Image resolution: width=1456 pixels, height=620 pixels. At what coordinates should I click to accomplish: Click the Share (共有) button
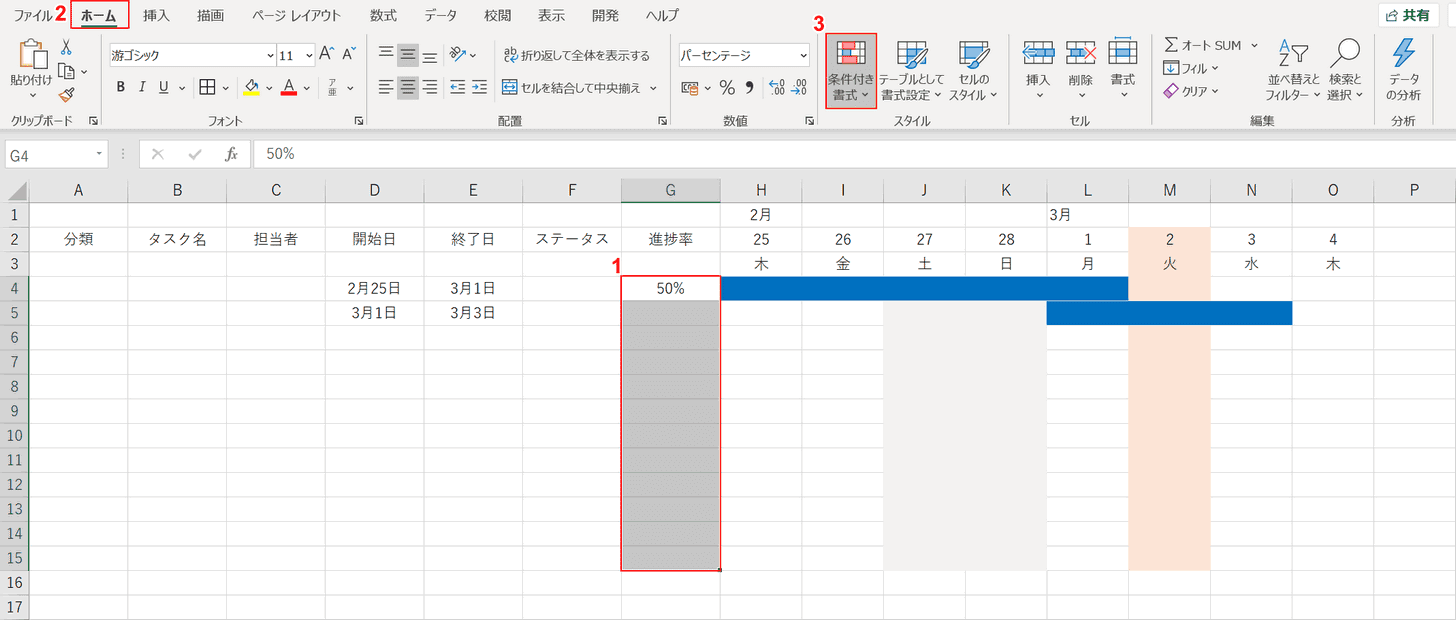1409,15
